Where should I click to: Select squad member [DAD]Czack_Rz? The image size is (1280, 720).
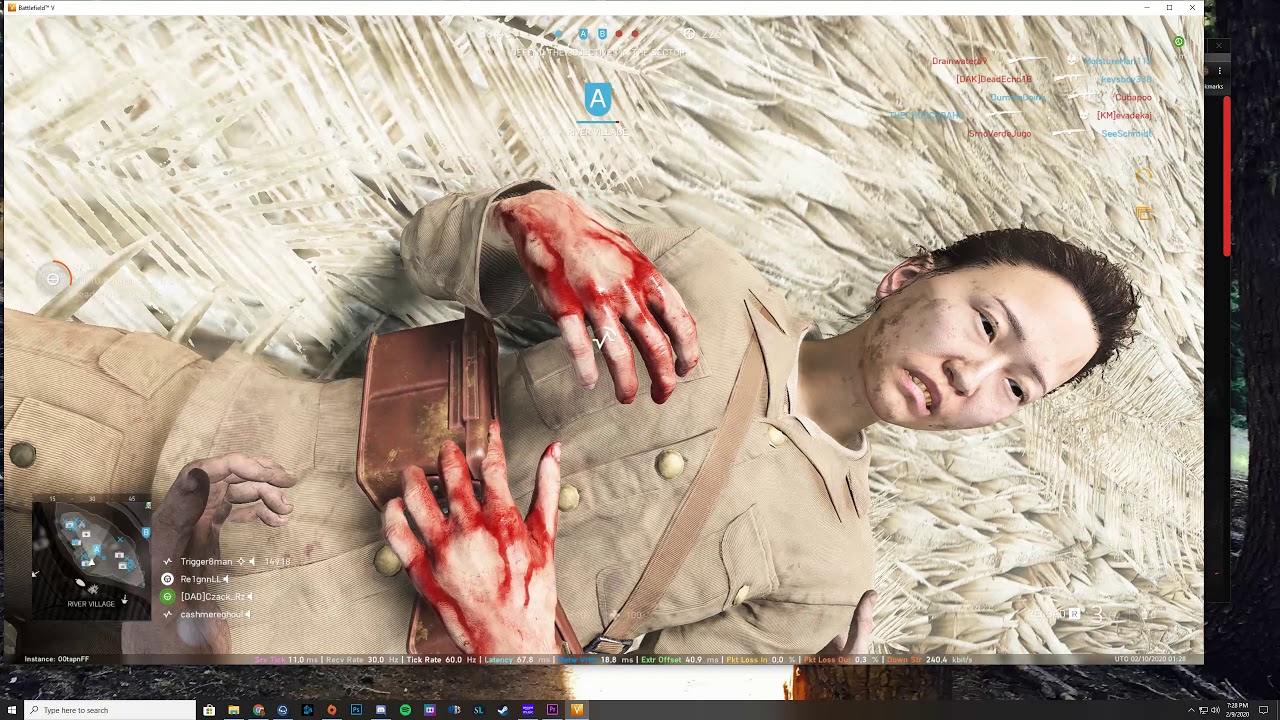coord(212,597)
